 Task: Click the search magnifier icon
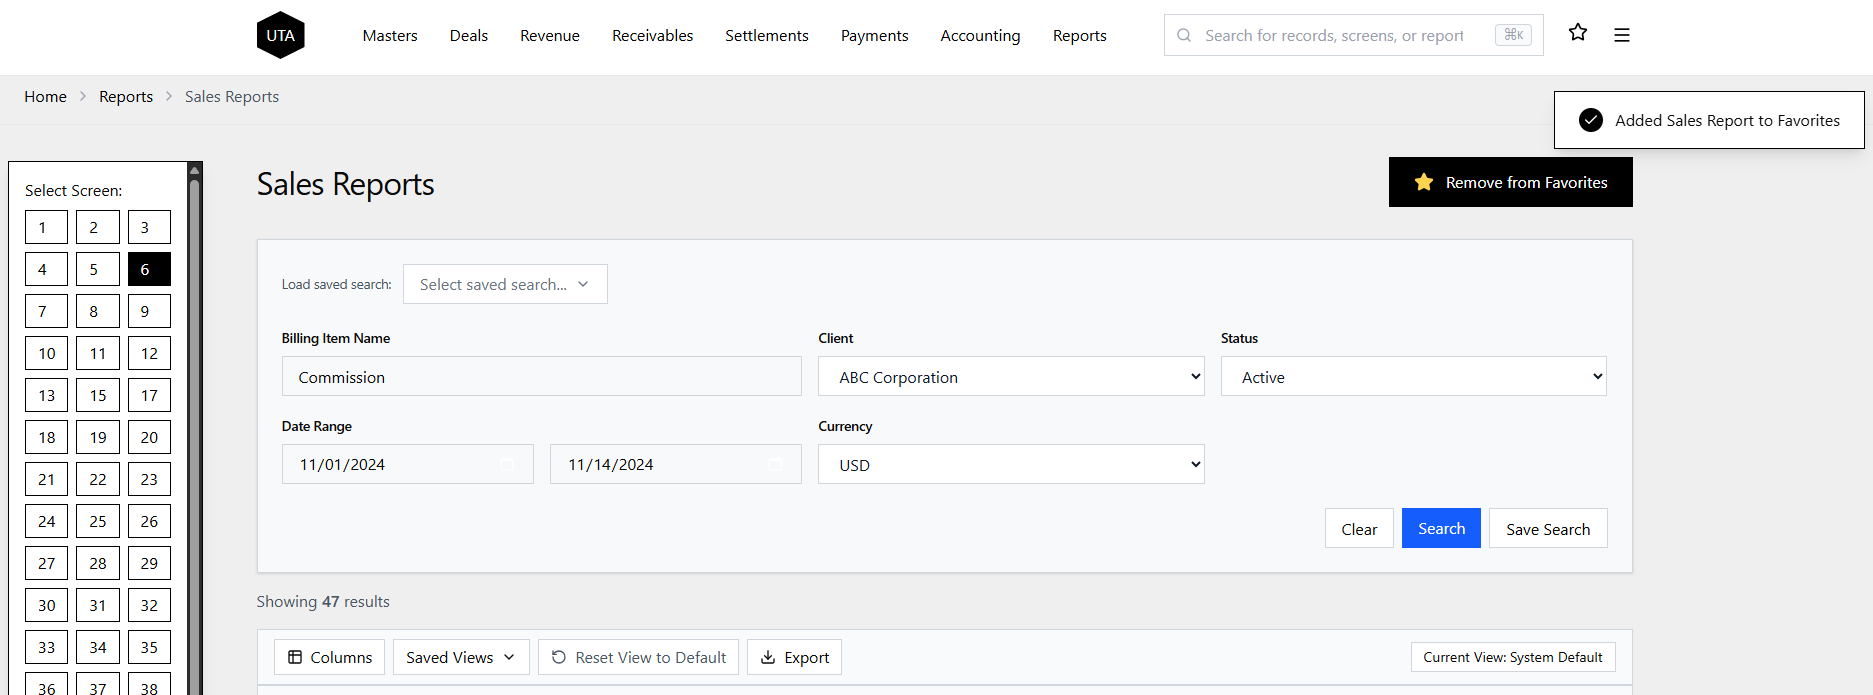click(x=1184, y=35)
